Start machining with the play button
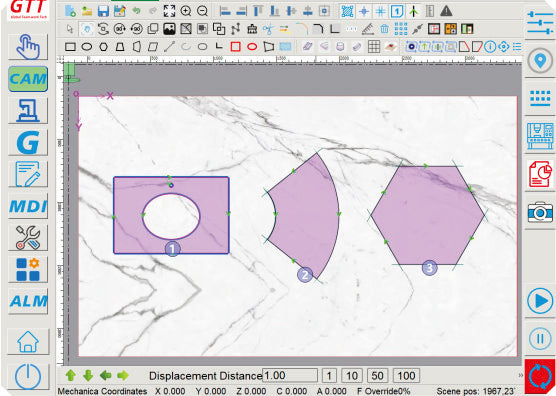This screenshot has width=556, height=396. click(540, 301)
